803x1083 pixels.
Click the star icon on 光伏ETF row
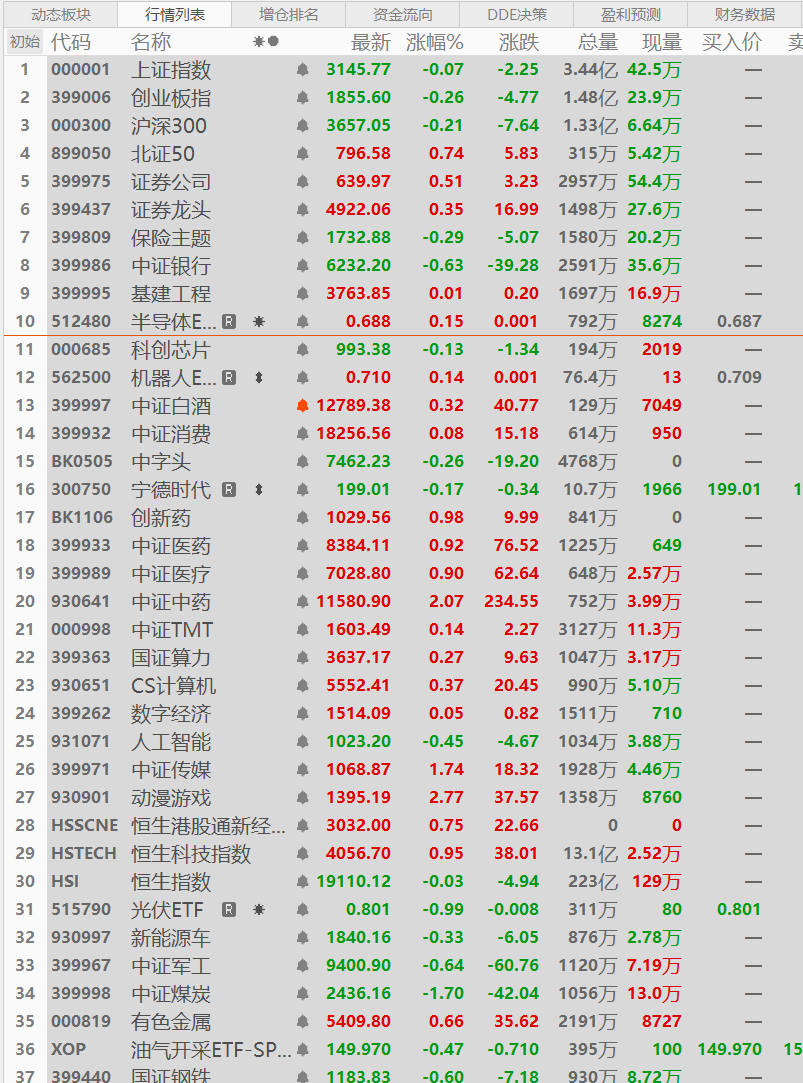258,909
